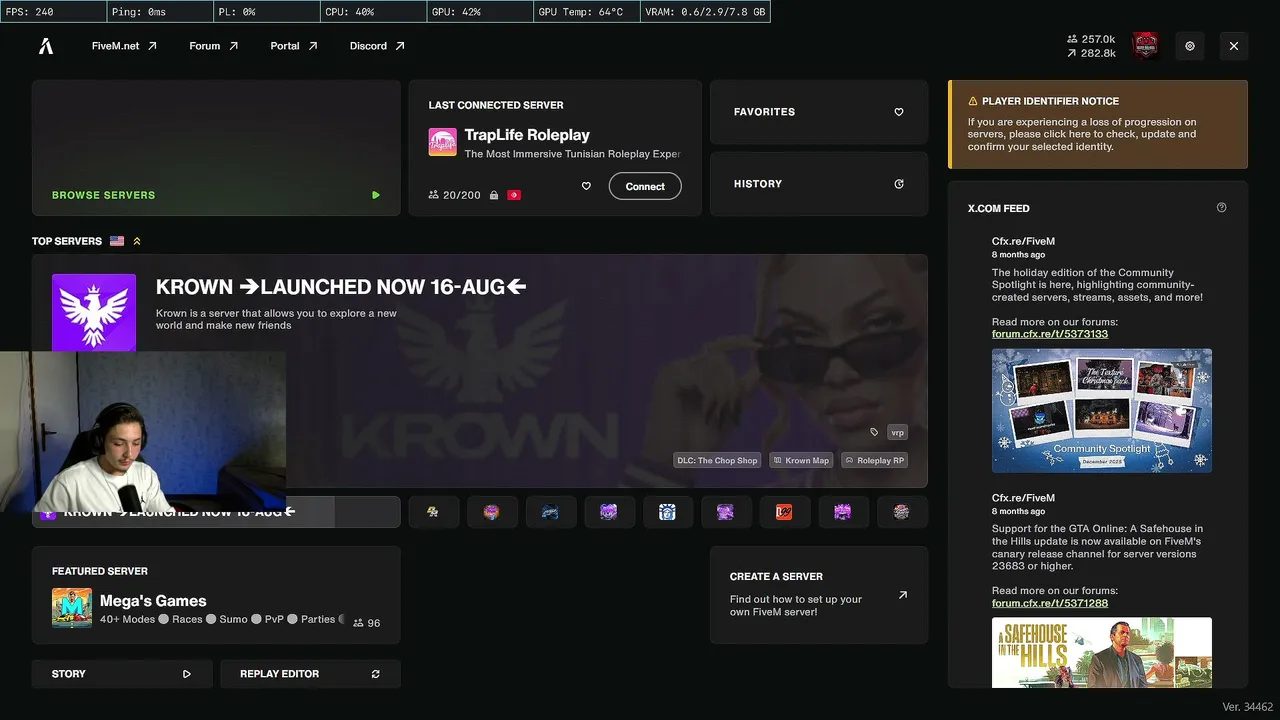The image size is (1280, 720).
Task: Open the Portal link
Action: point(294,46)
